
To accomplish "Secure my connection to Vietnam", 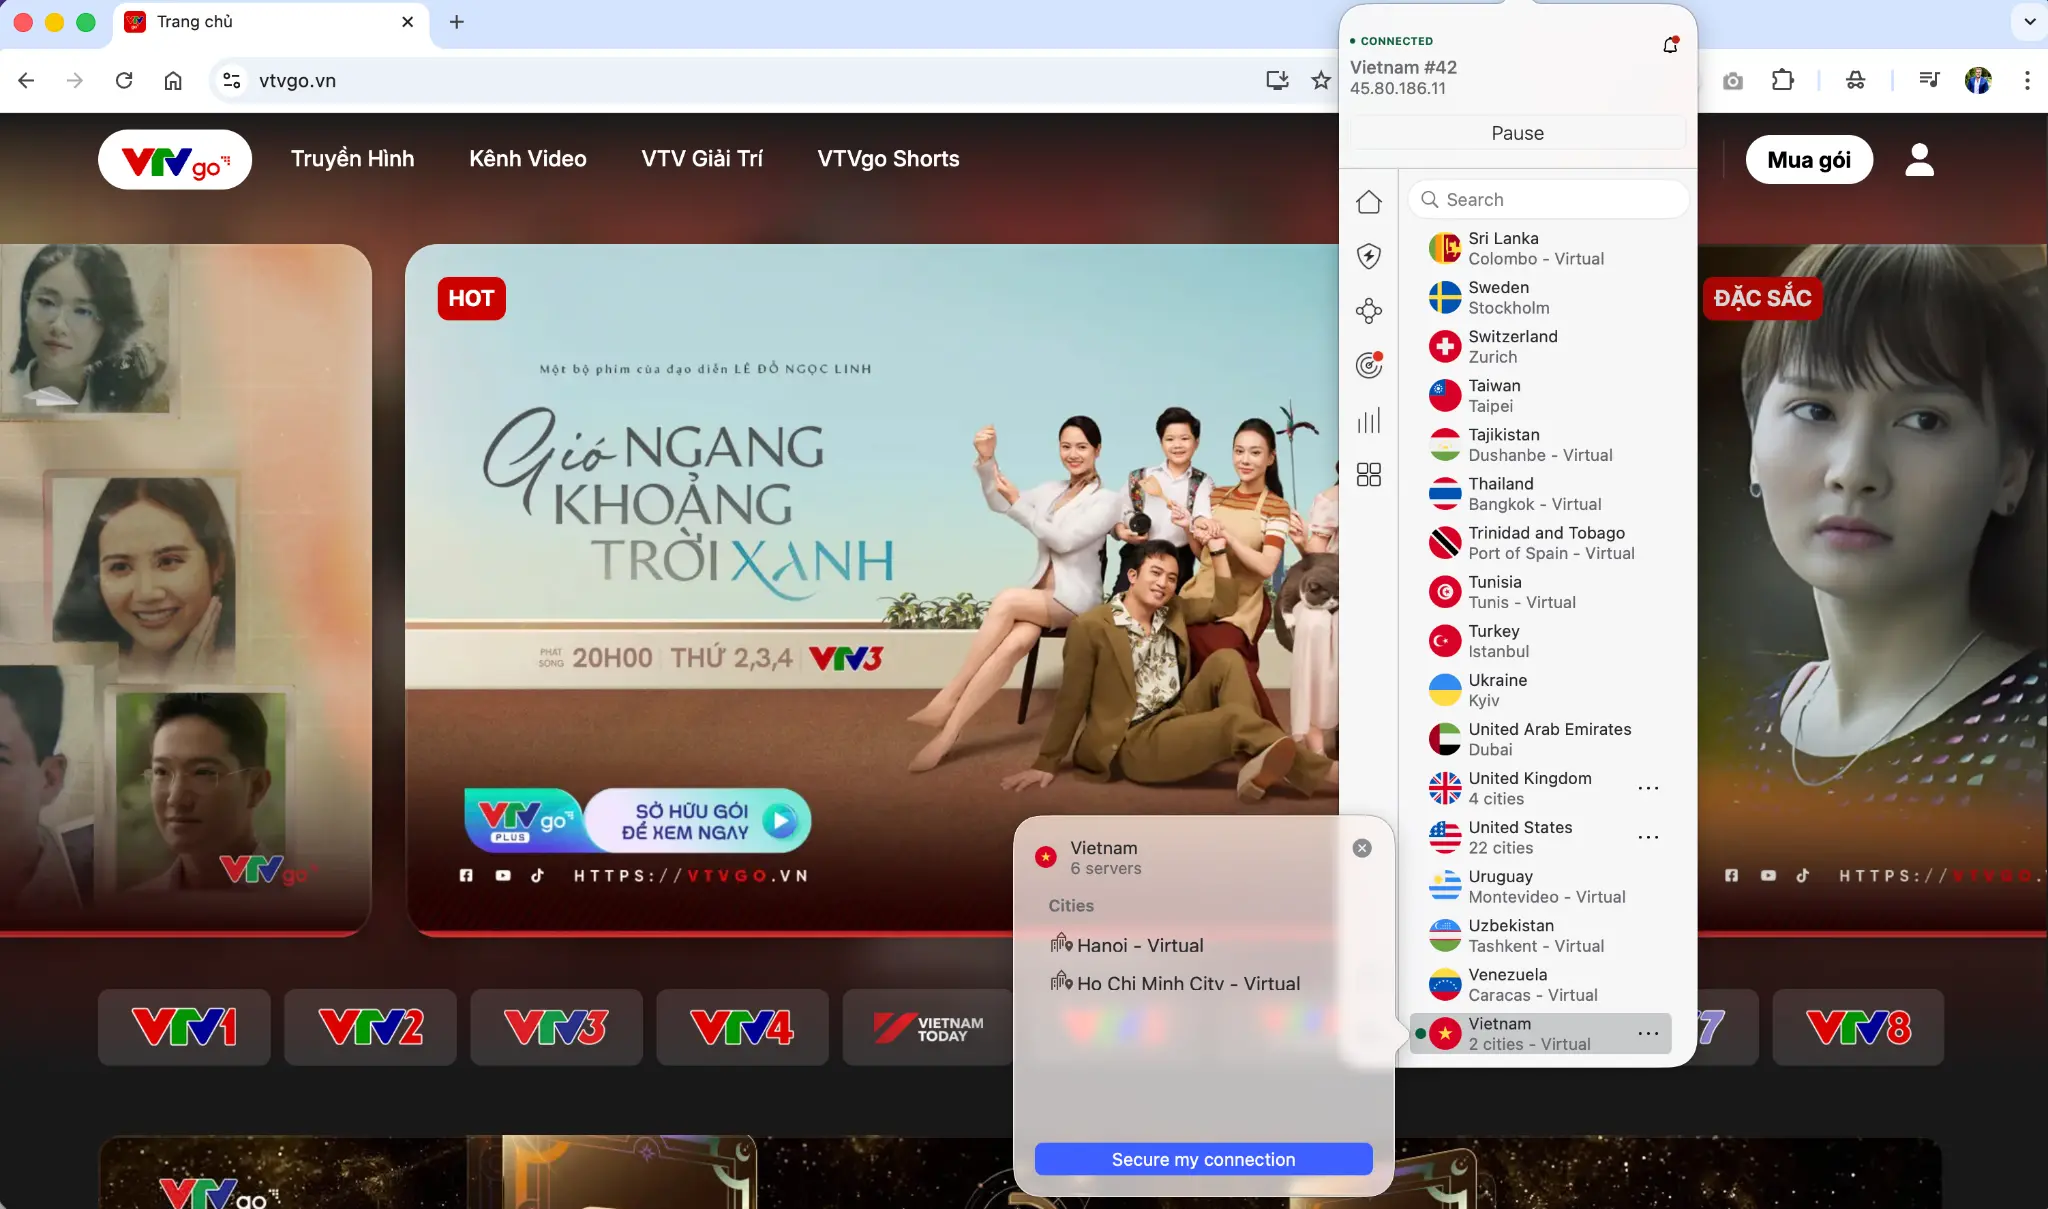I will [x=1202, y=1159].
